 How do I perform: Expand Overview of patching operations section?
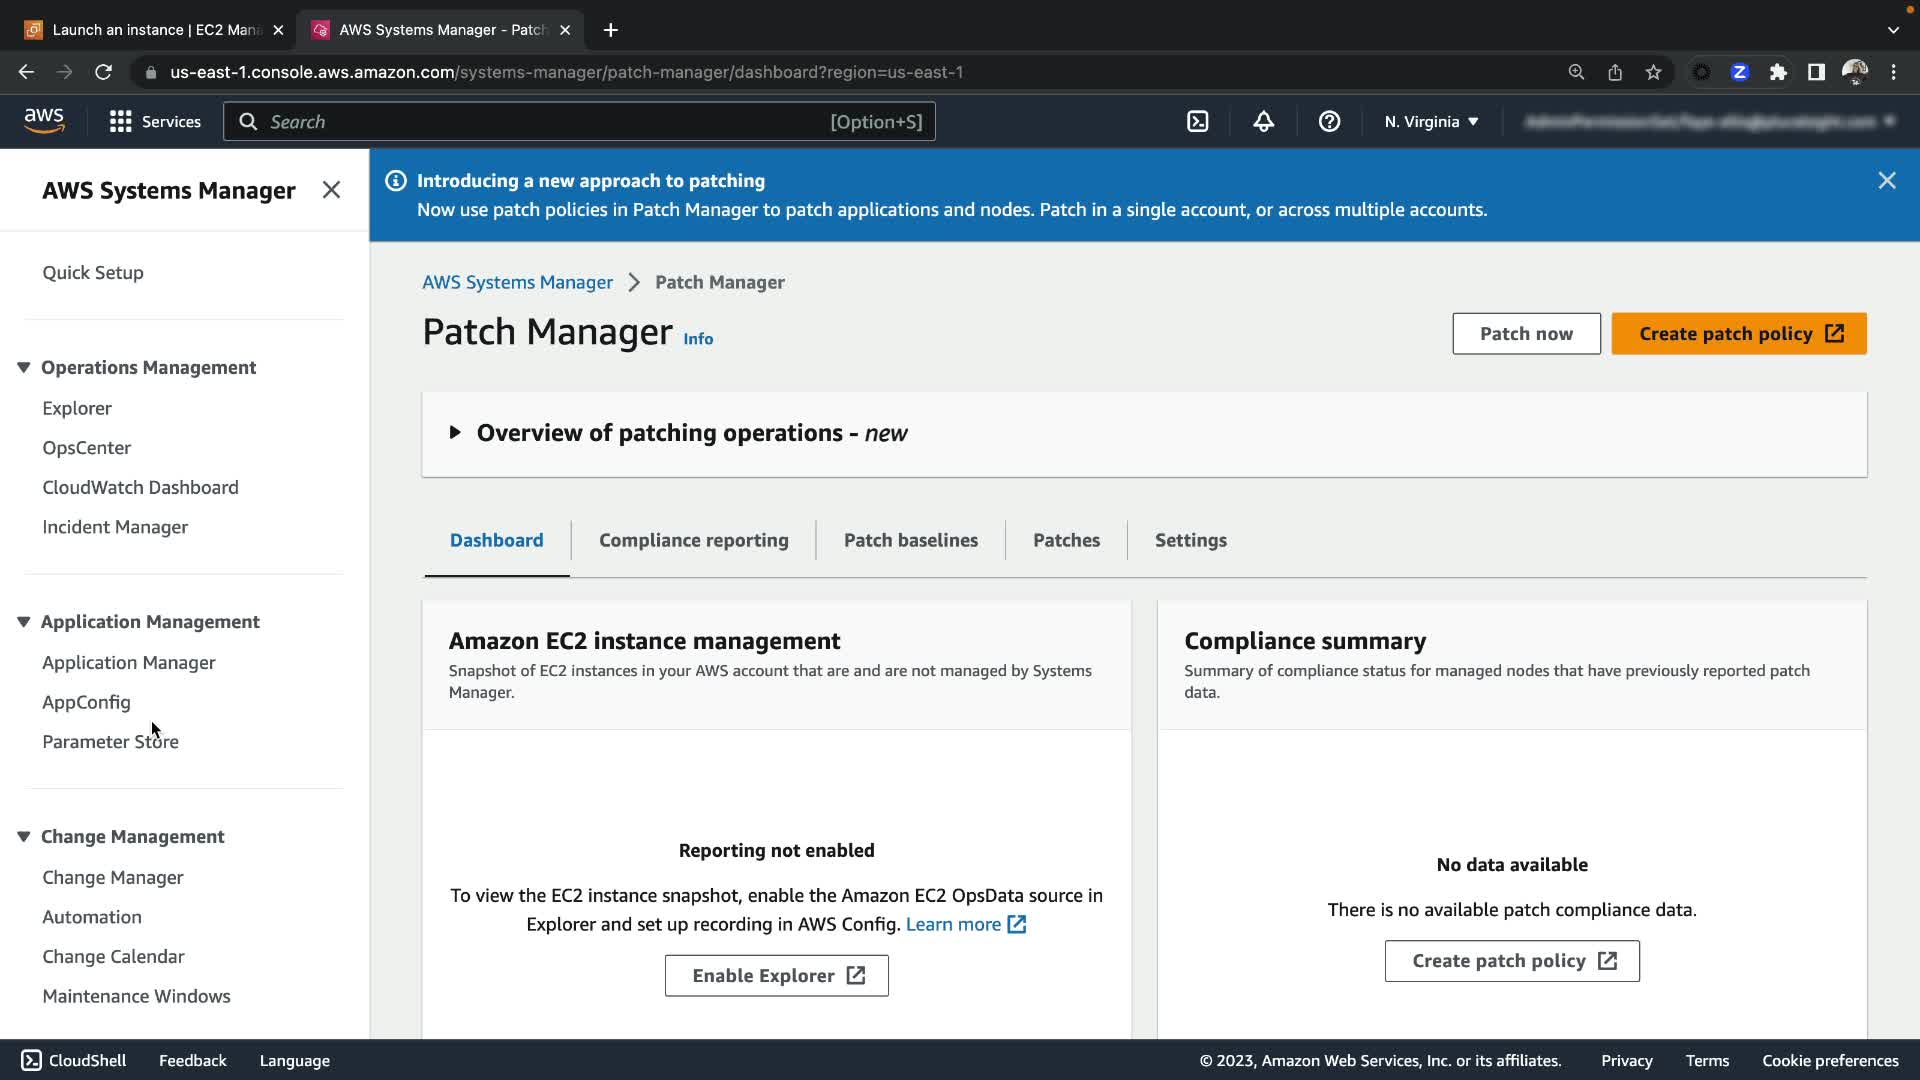455,433
